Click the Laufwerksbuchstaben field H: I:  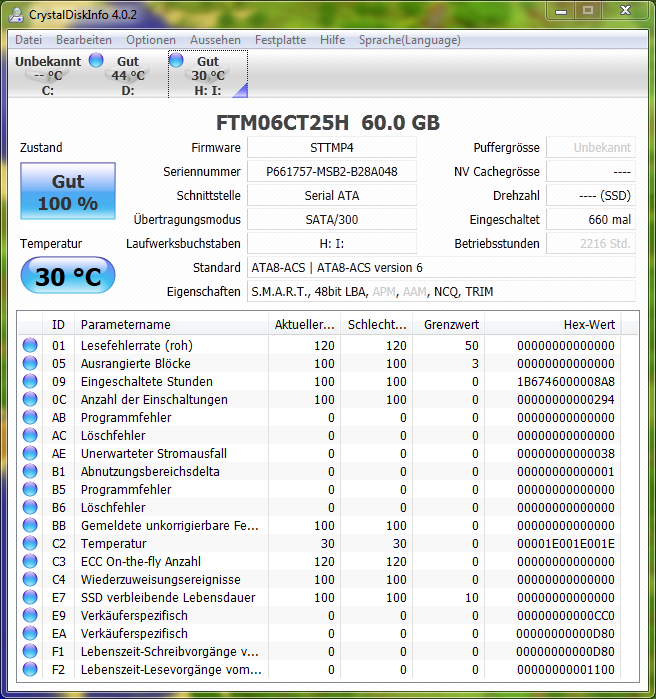332,244
